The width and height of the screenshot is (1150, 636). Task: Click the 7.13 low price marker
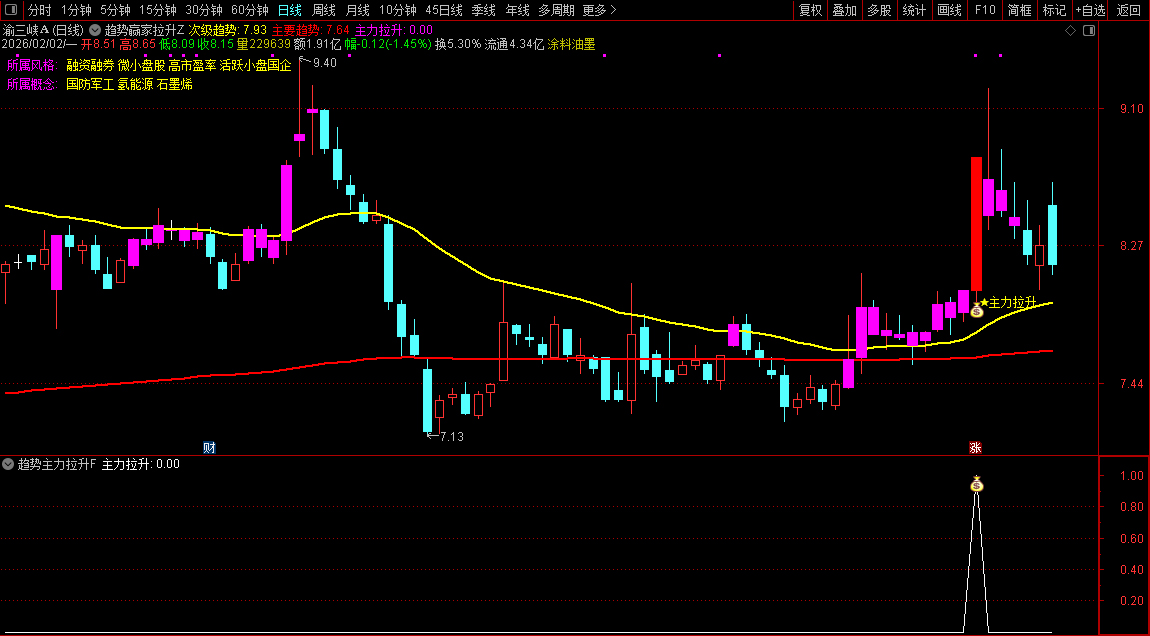coord(452,436)
